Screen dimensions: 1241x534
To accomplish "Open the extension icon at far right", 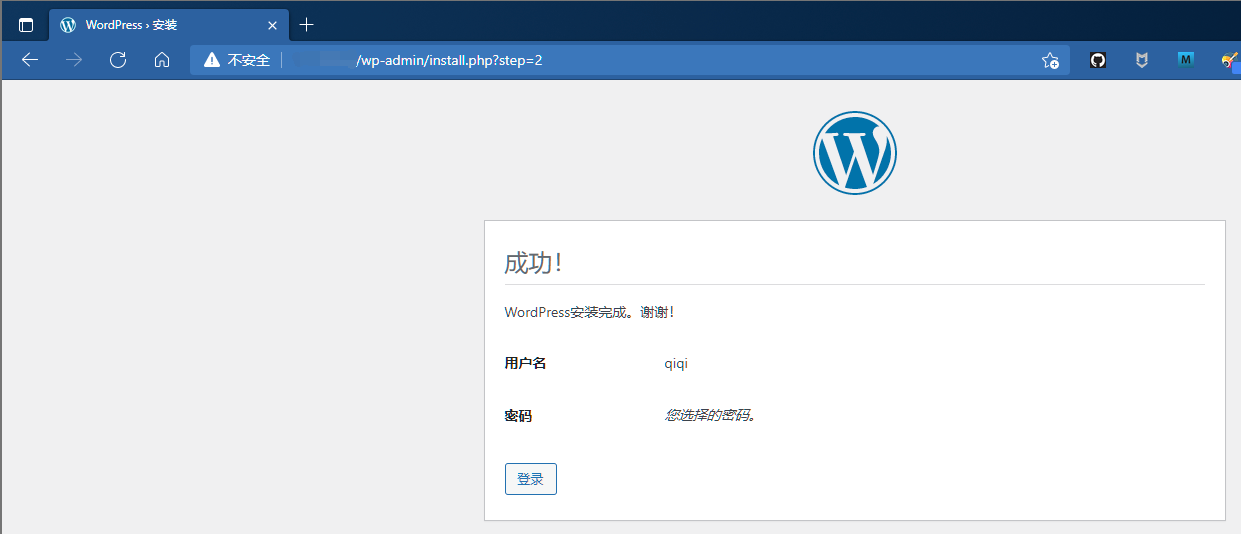I will [1230, 60].
